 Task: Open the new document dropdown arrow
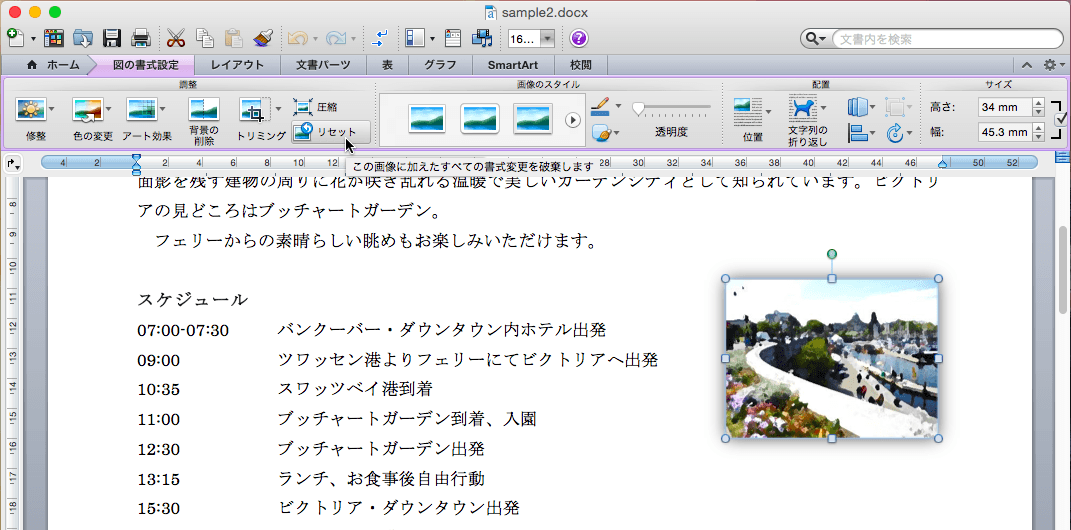pyautogui.click(x=33, y=39)
